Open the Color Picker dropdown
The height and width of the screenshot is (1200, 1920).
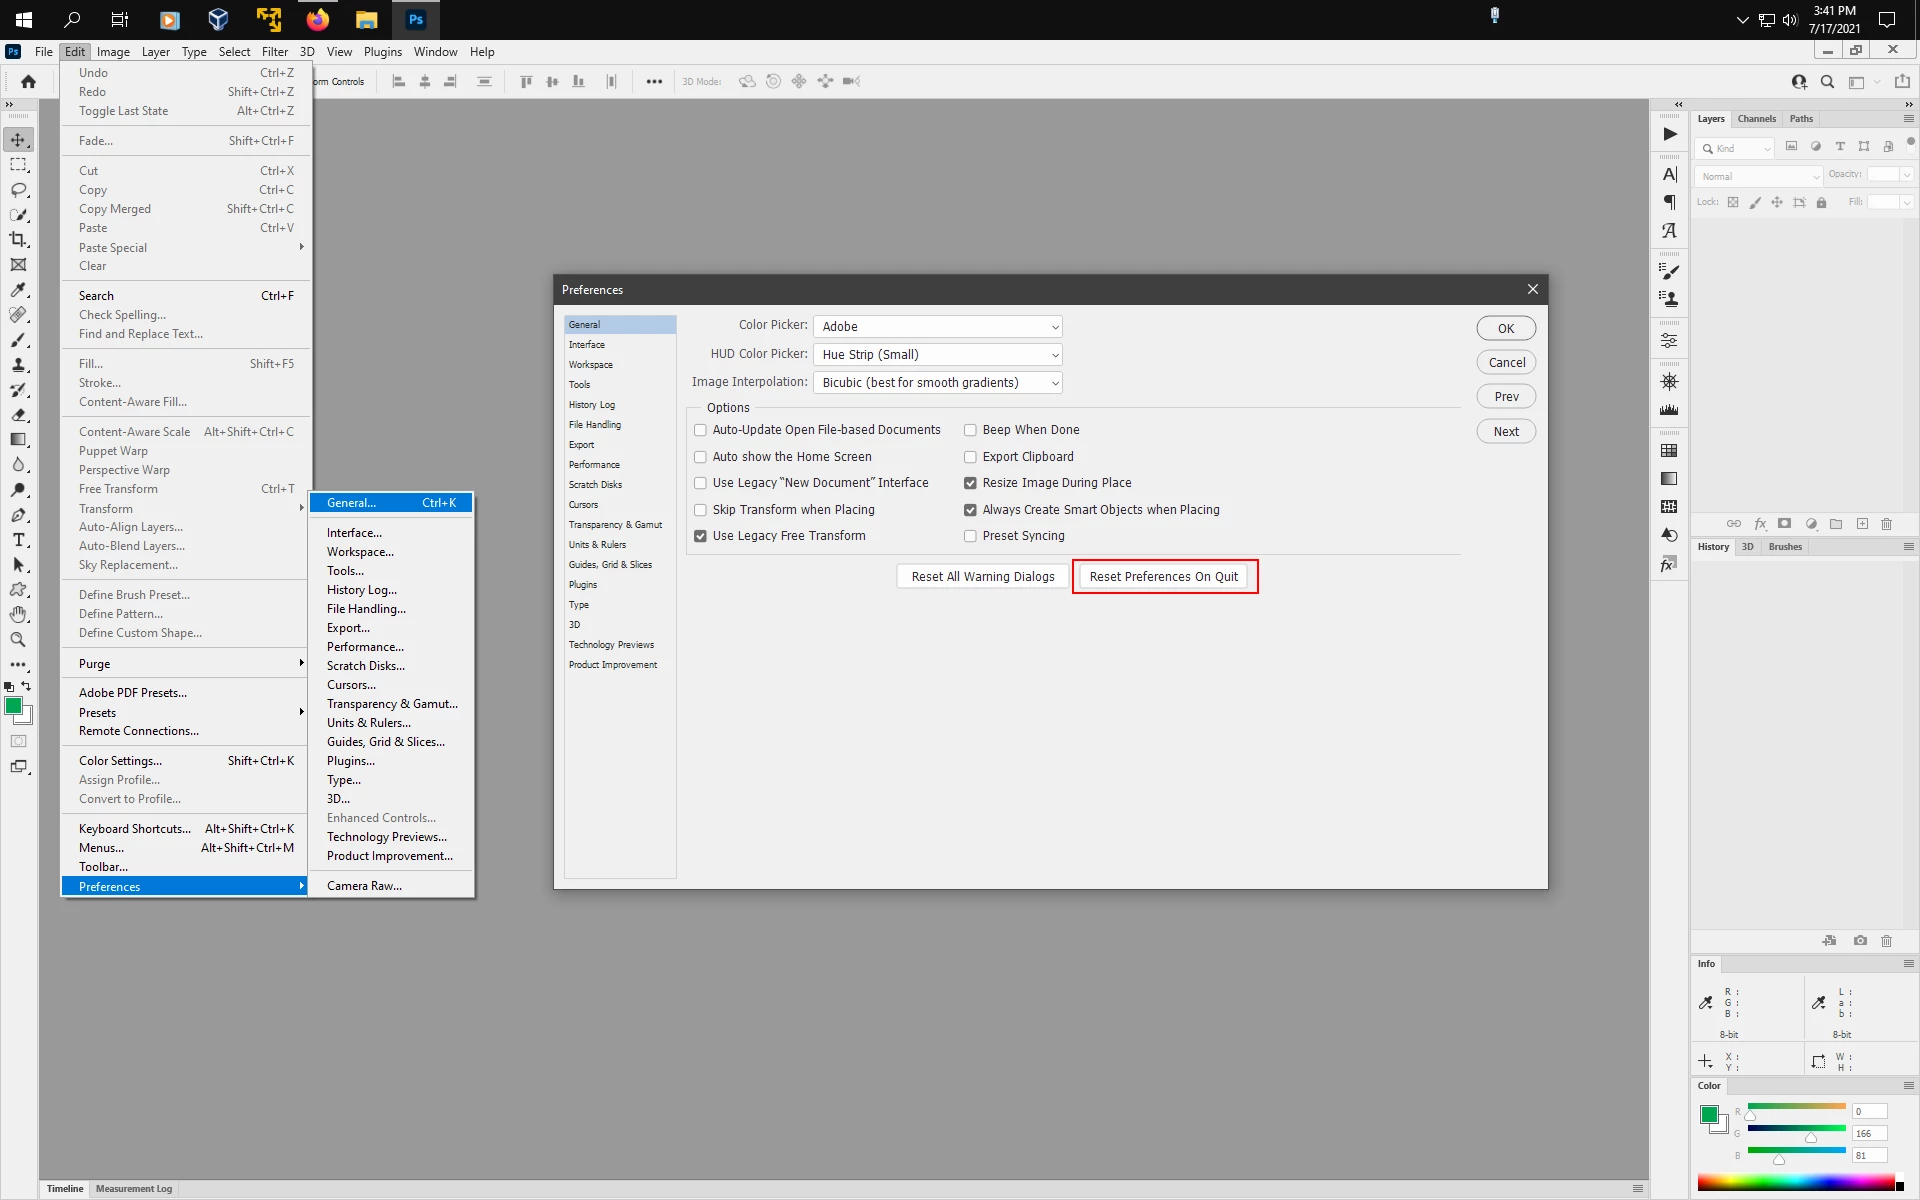[x=937, y=327]
